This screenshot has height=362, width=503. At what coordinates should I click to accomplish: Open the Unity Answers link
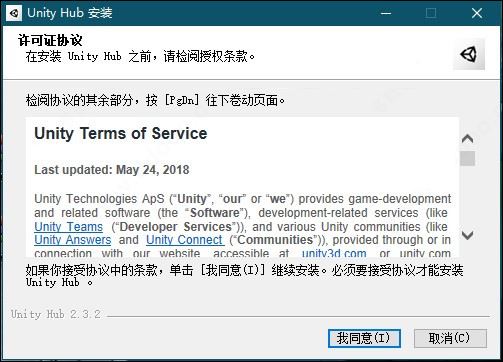pyautogui.click(x=73, y=240)
